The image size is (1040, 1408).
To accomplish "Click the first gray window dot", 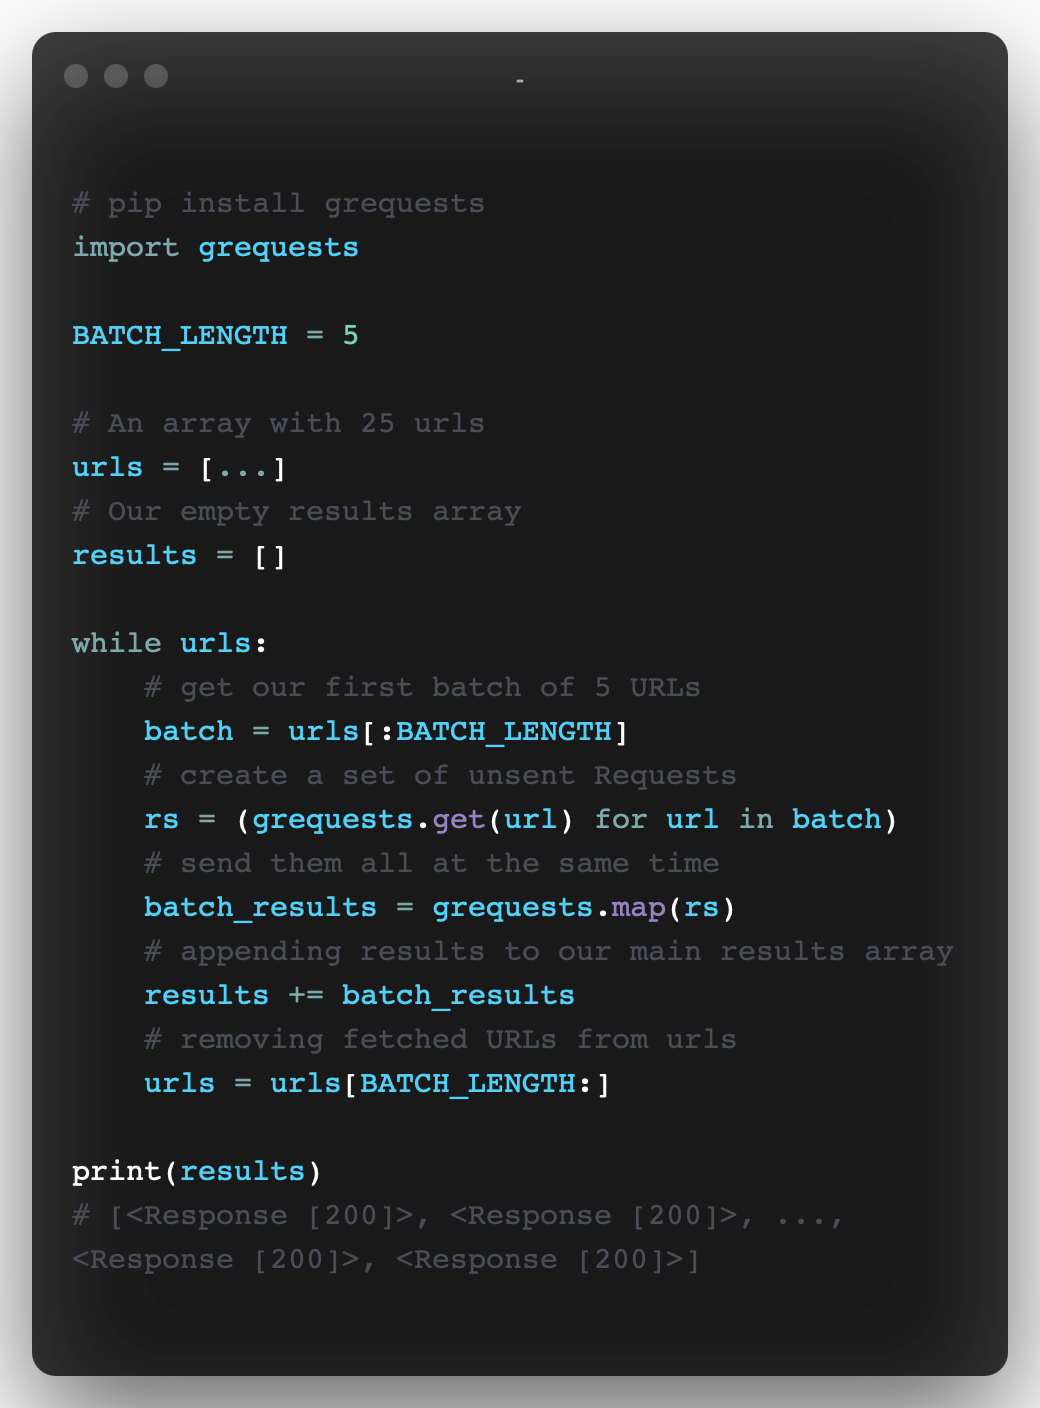I will coord(76,76).
